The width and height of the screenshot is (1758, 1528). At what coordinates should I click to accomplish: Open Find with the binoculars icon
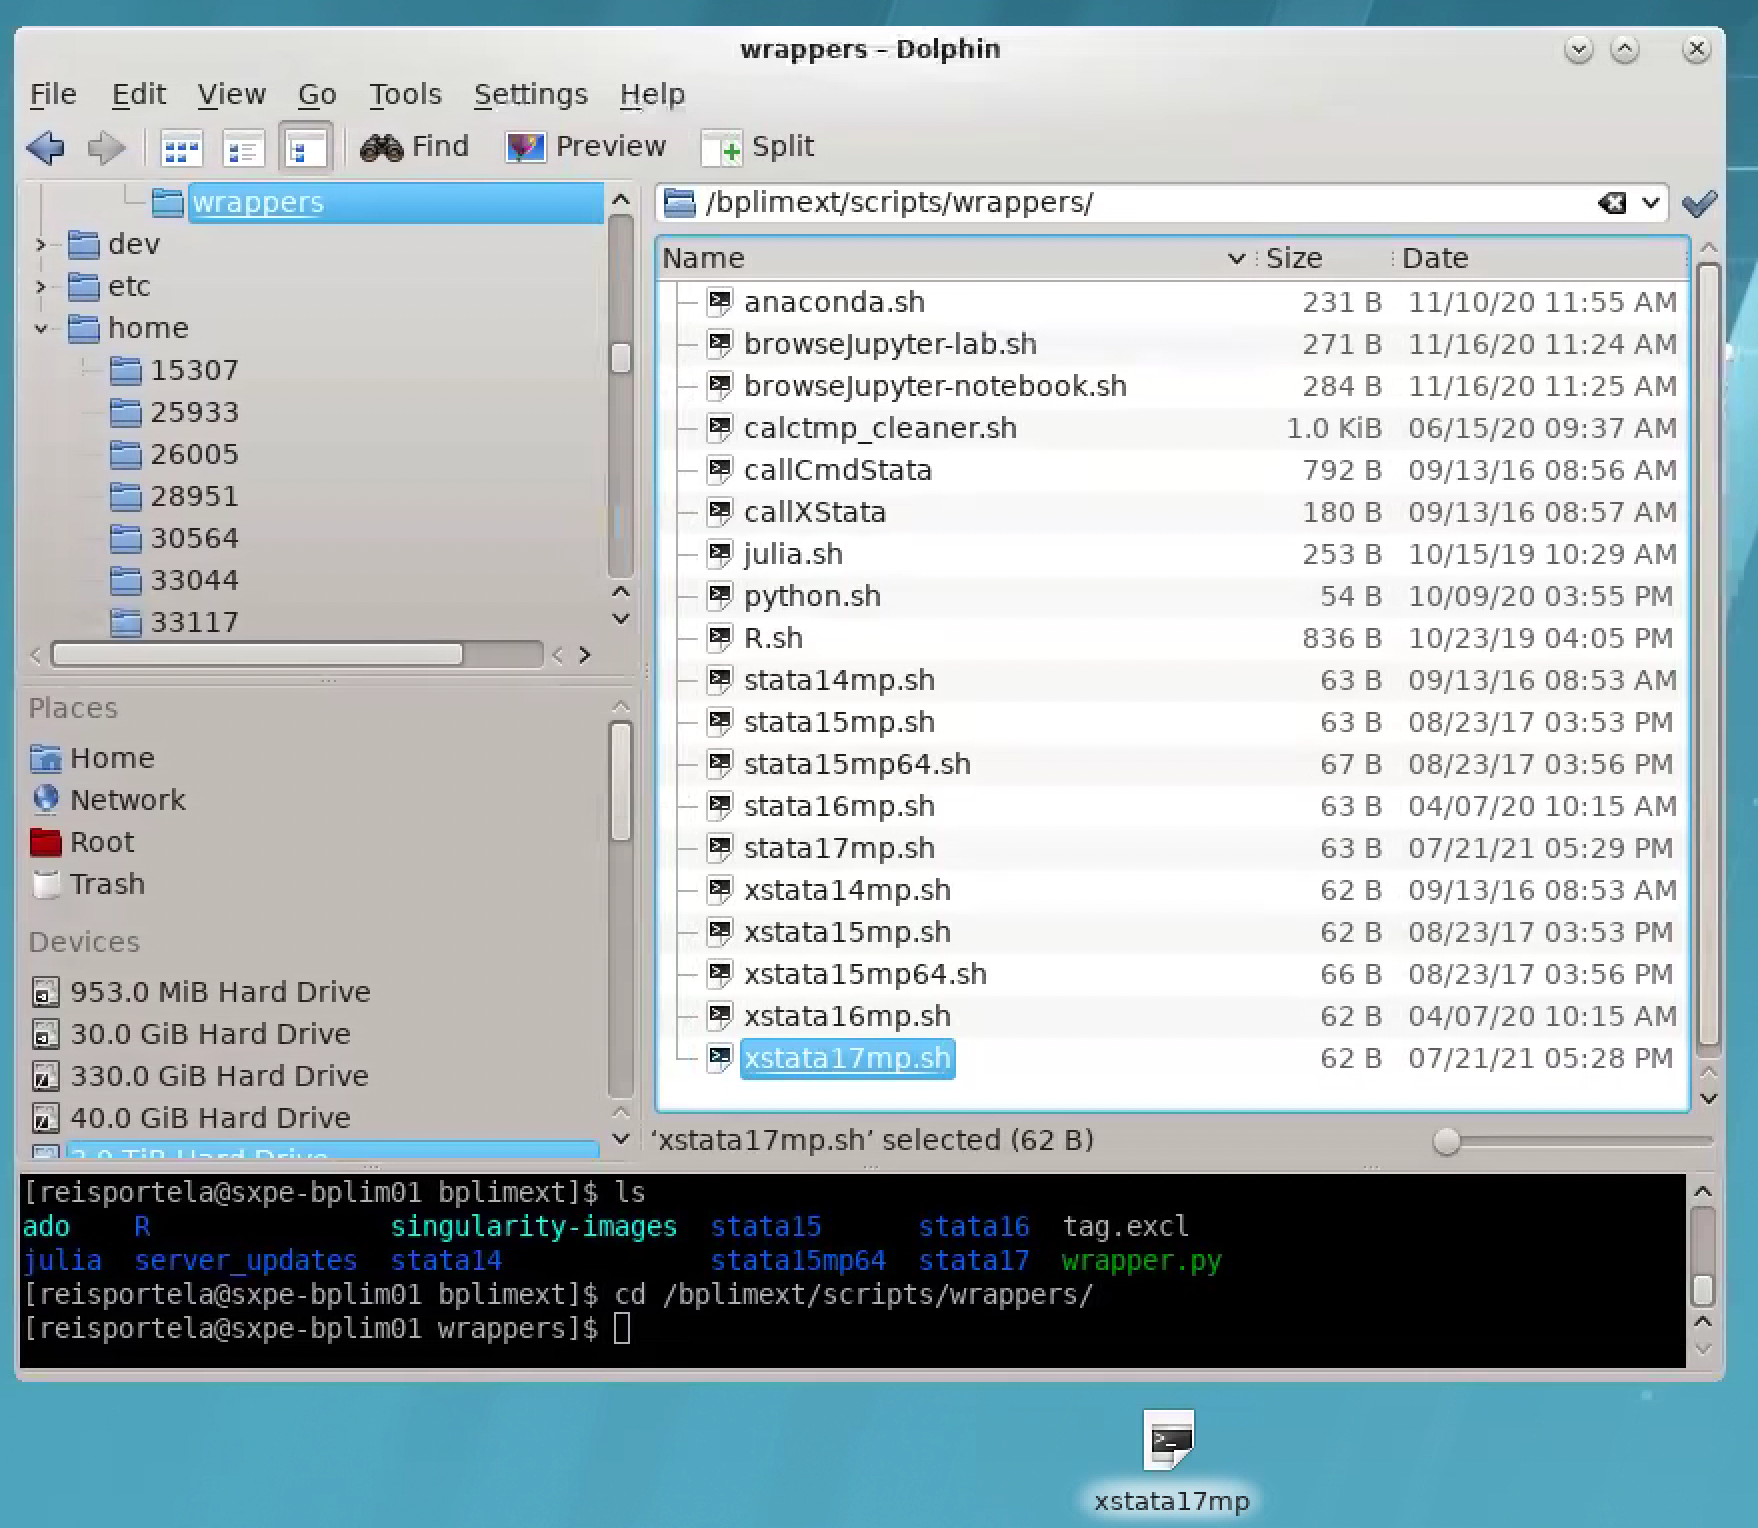(415, 147)
